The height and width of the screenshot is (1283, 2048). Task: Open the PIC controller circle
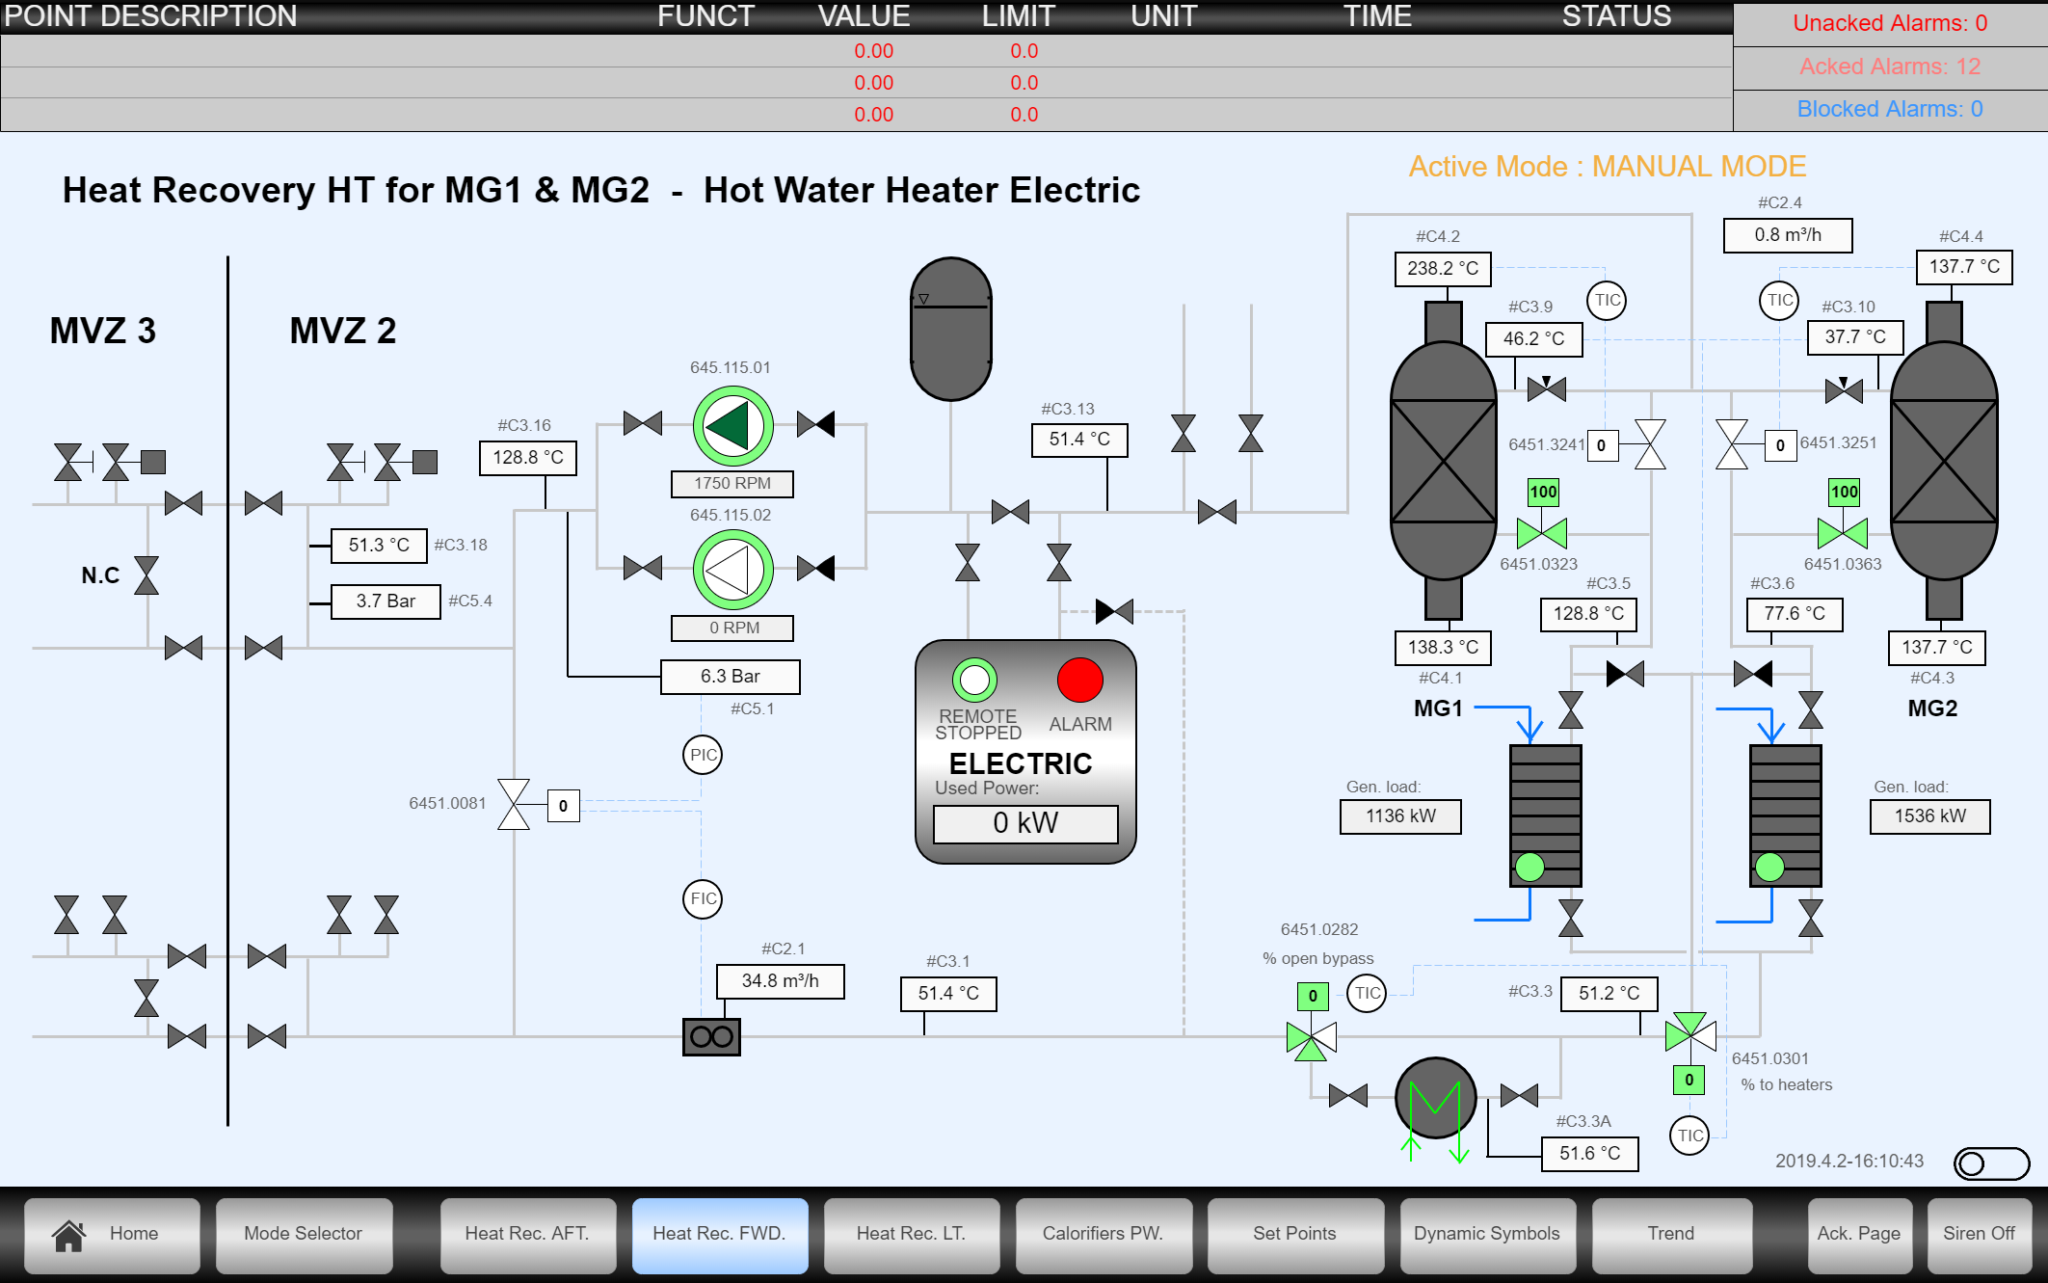703,756
